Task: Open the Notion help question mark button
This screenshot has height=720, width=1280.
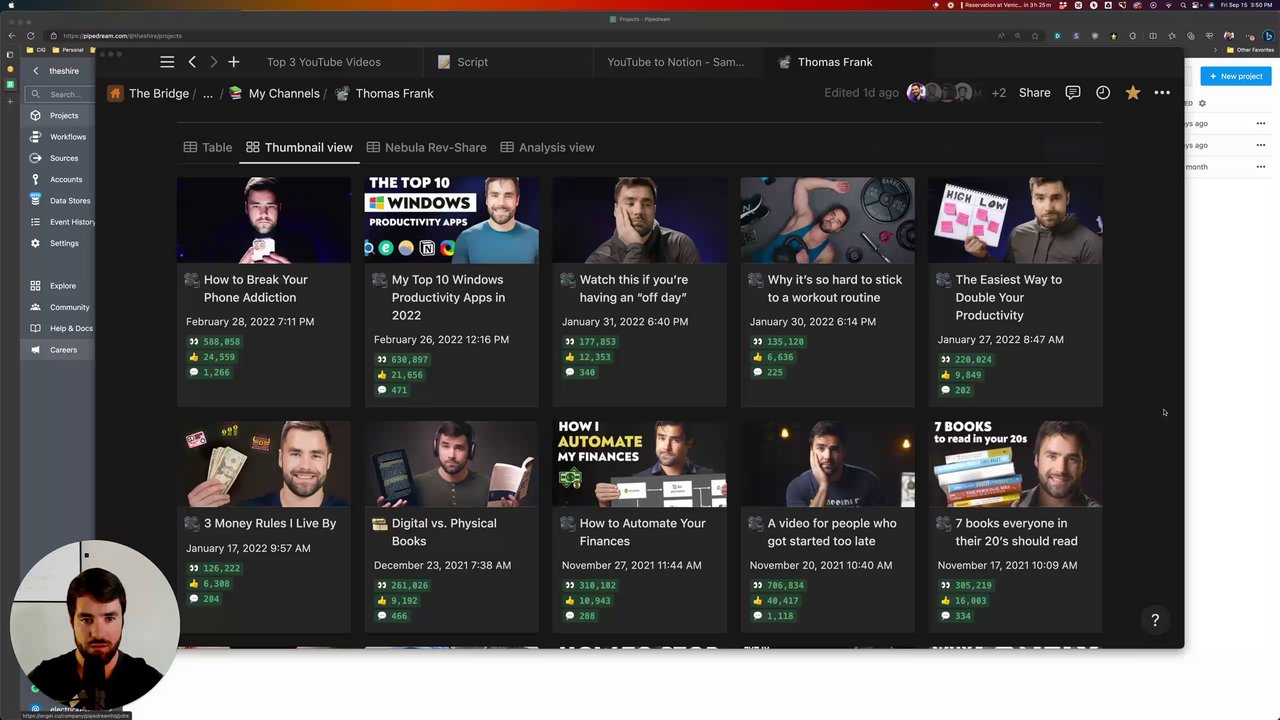Action: point(1155,620)
